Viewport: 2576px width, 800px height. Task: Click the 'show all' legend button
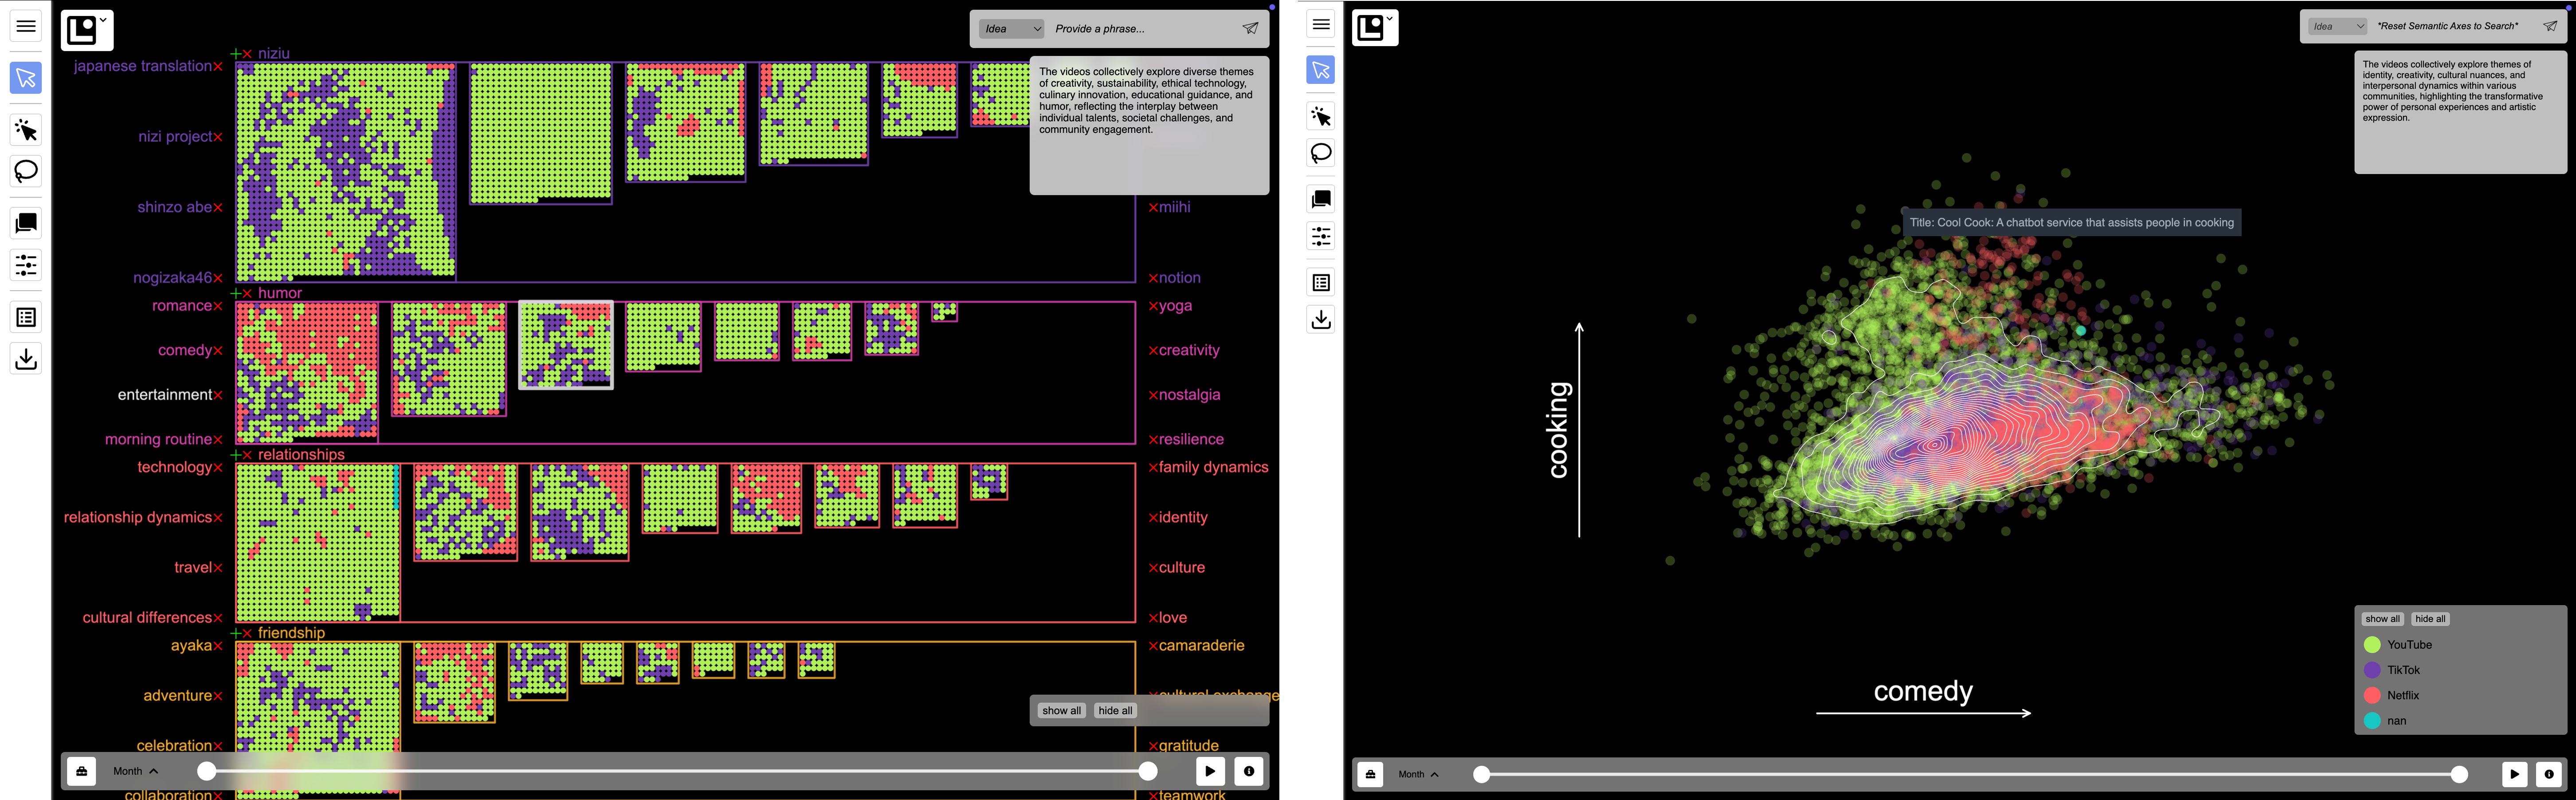[x=2382, y=618]
